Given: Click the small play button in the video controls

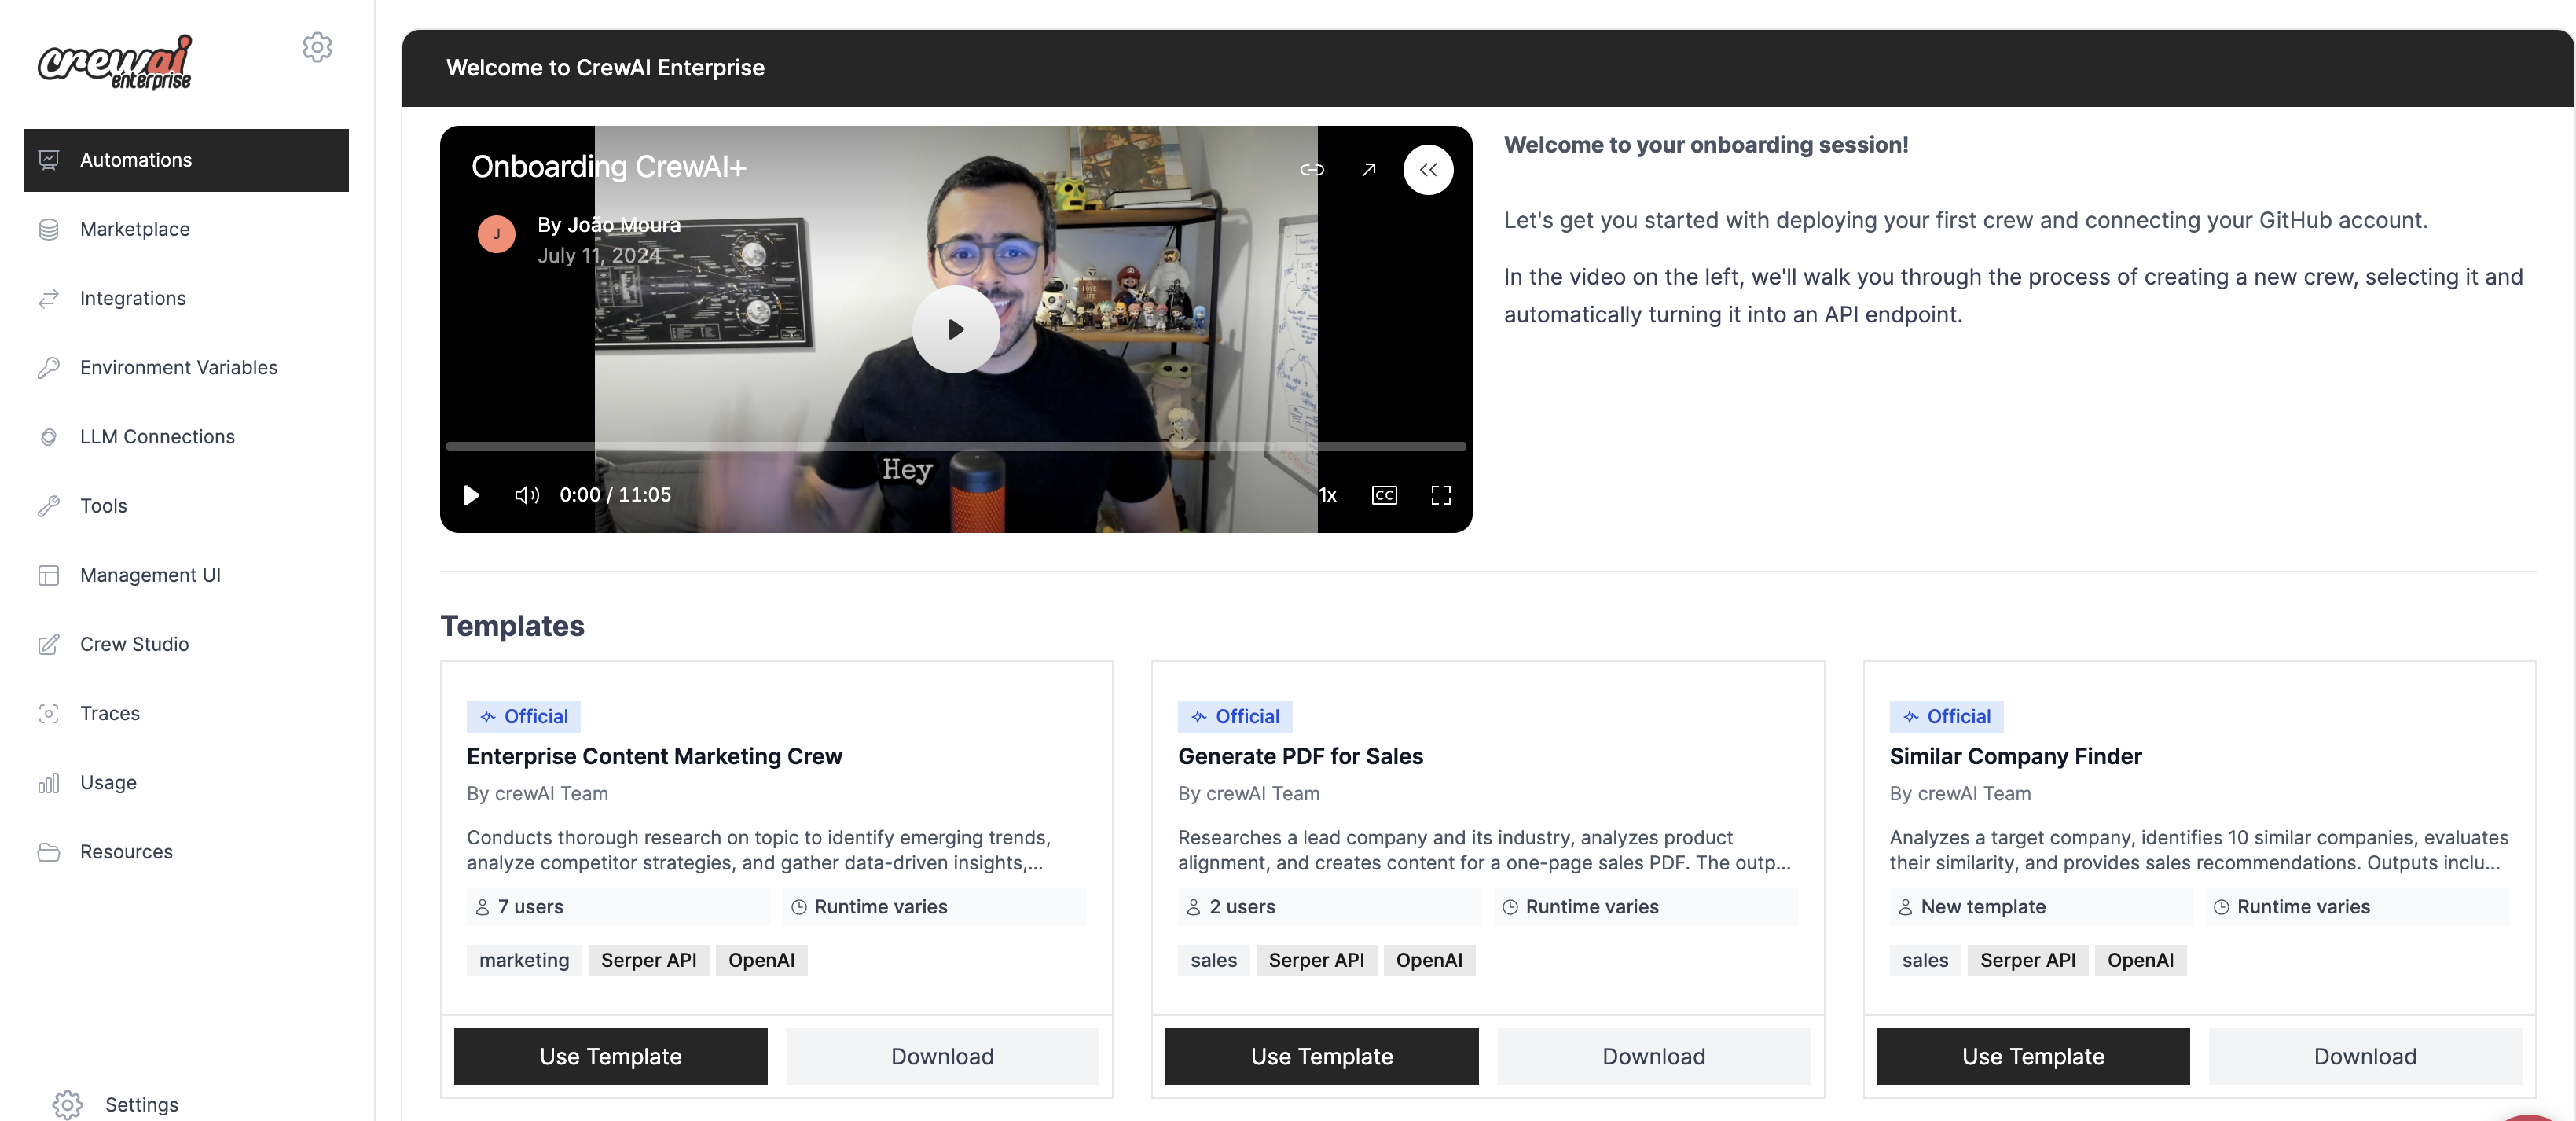Looking at the screenshot, I should 470,495.
